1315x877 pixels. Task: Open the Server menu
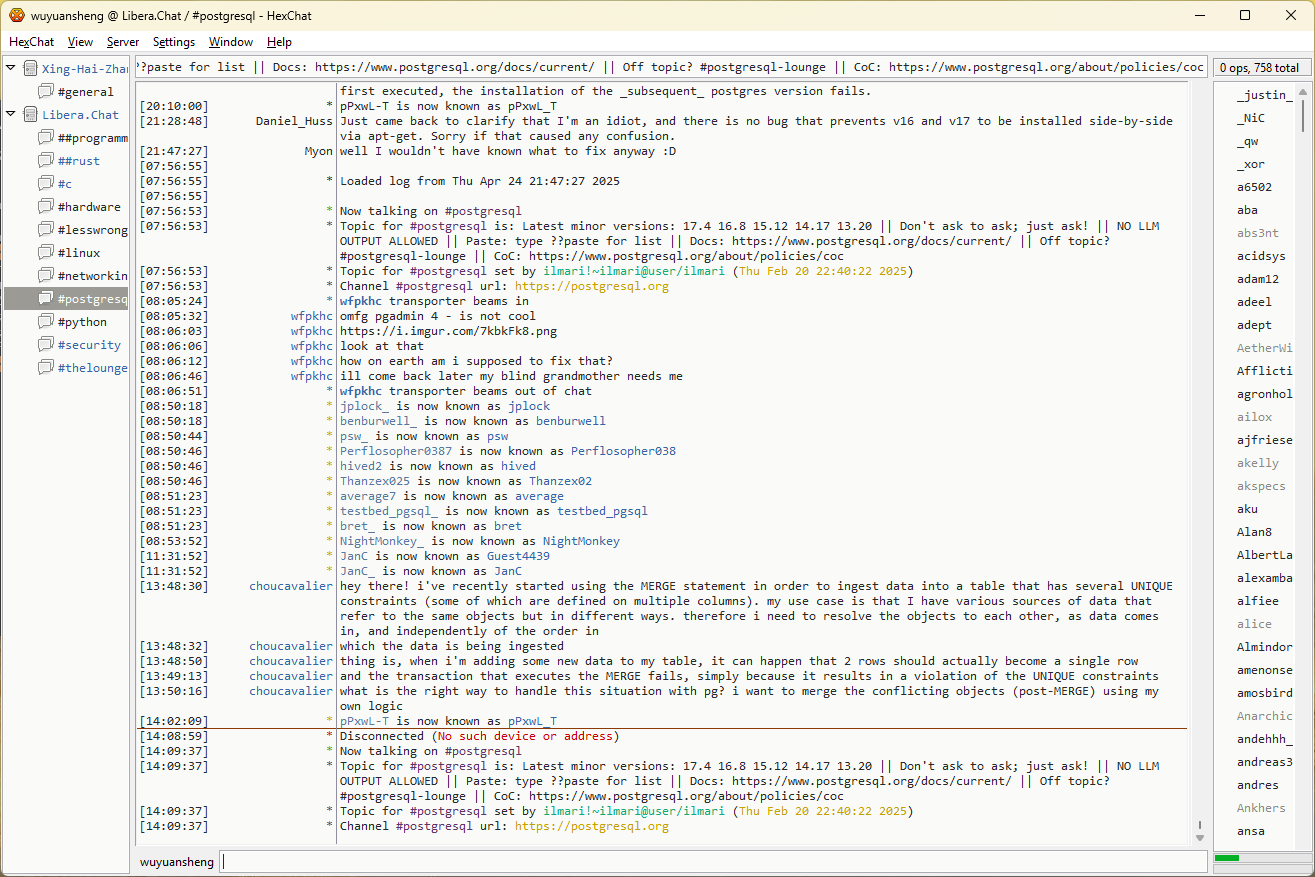click(123, 42)
